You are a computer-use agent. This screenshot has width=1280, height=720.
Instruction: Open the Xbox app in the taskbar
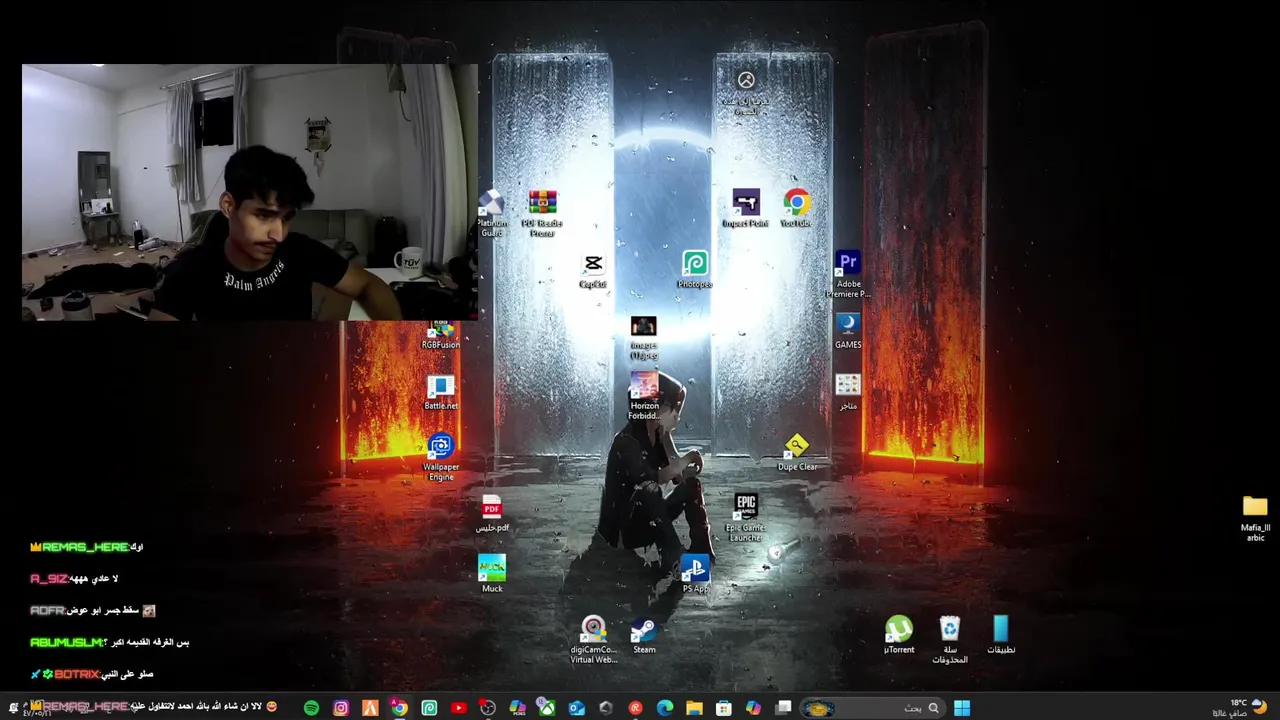(x=547, y=708)
